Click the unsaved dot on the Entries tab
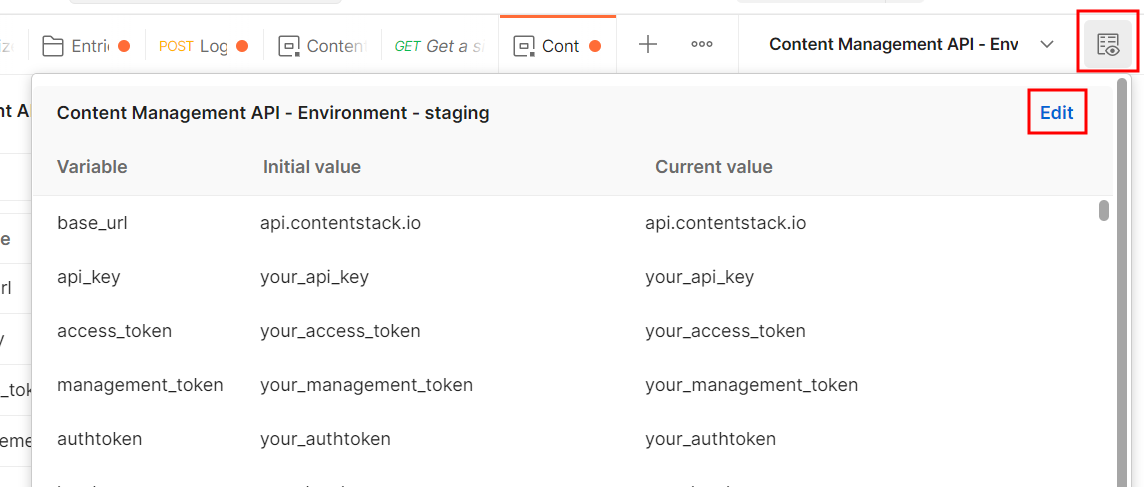The image size is (1144, 487). [x=124, y=46]
